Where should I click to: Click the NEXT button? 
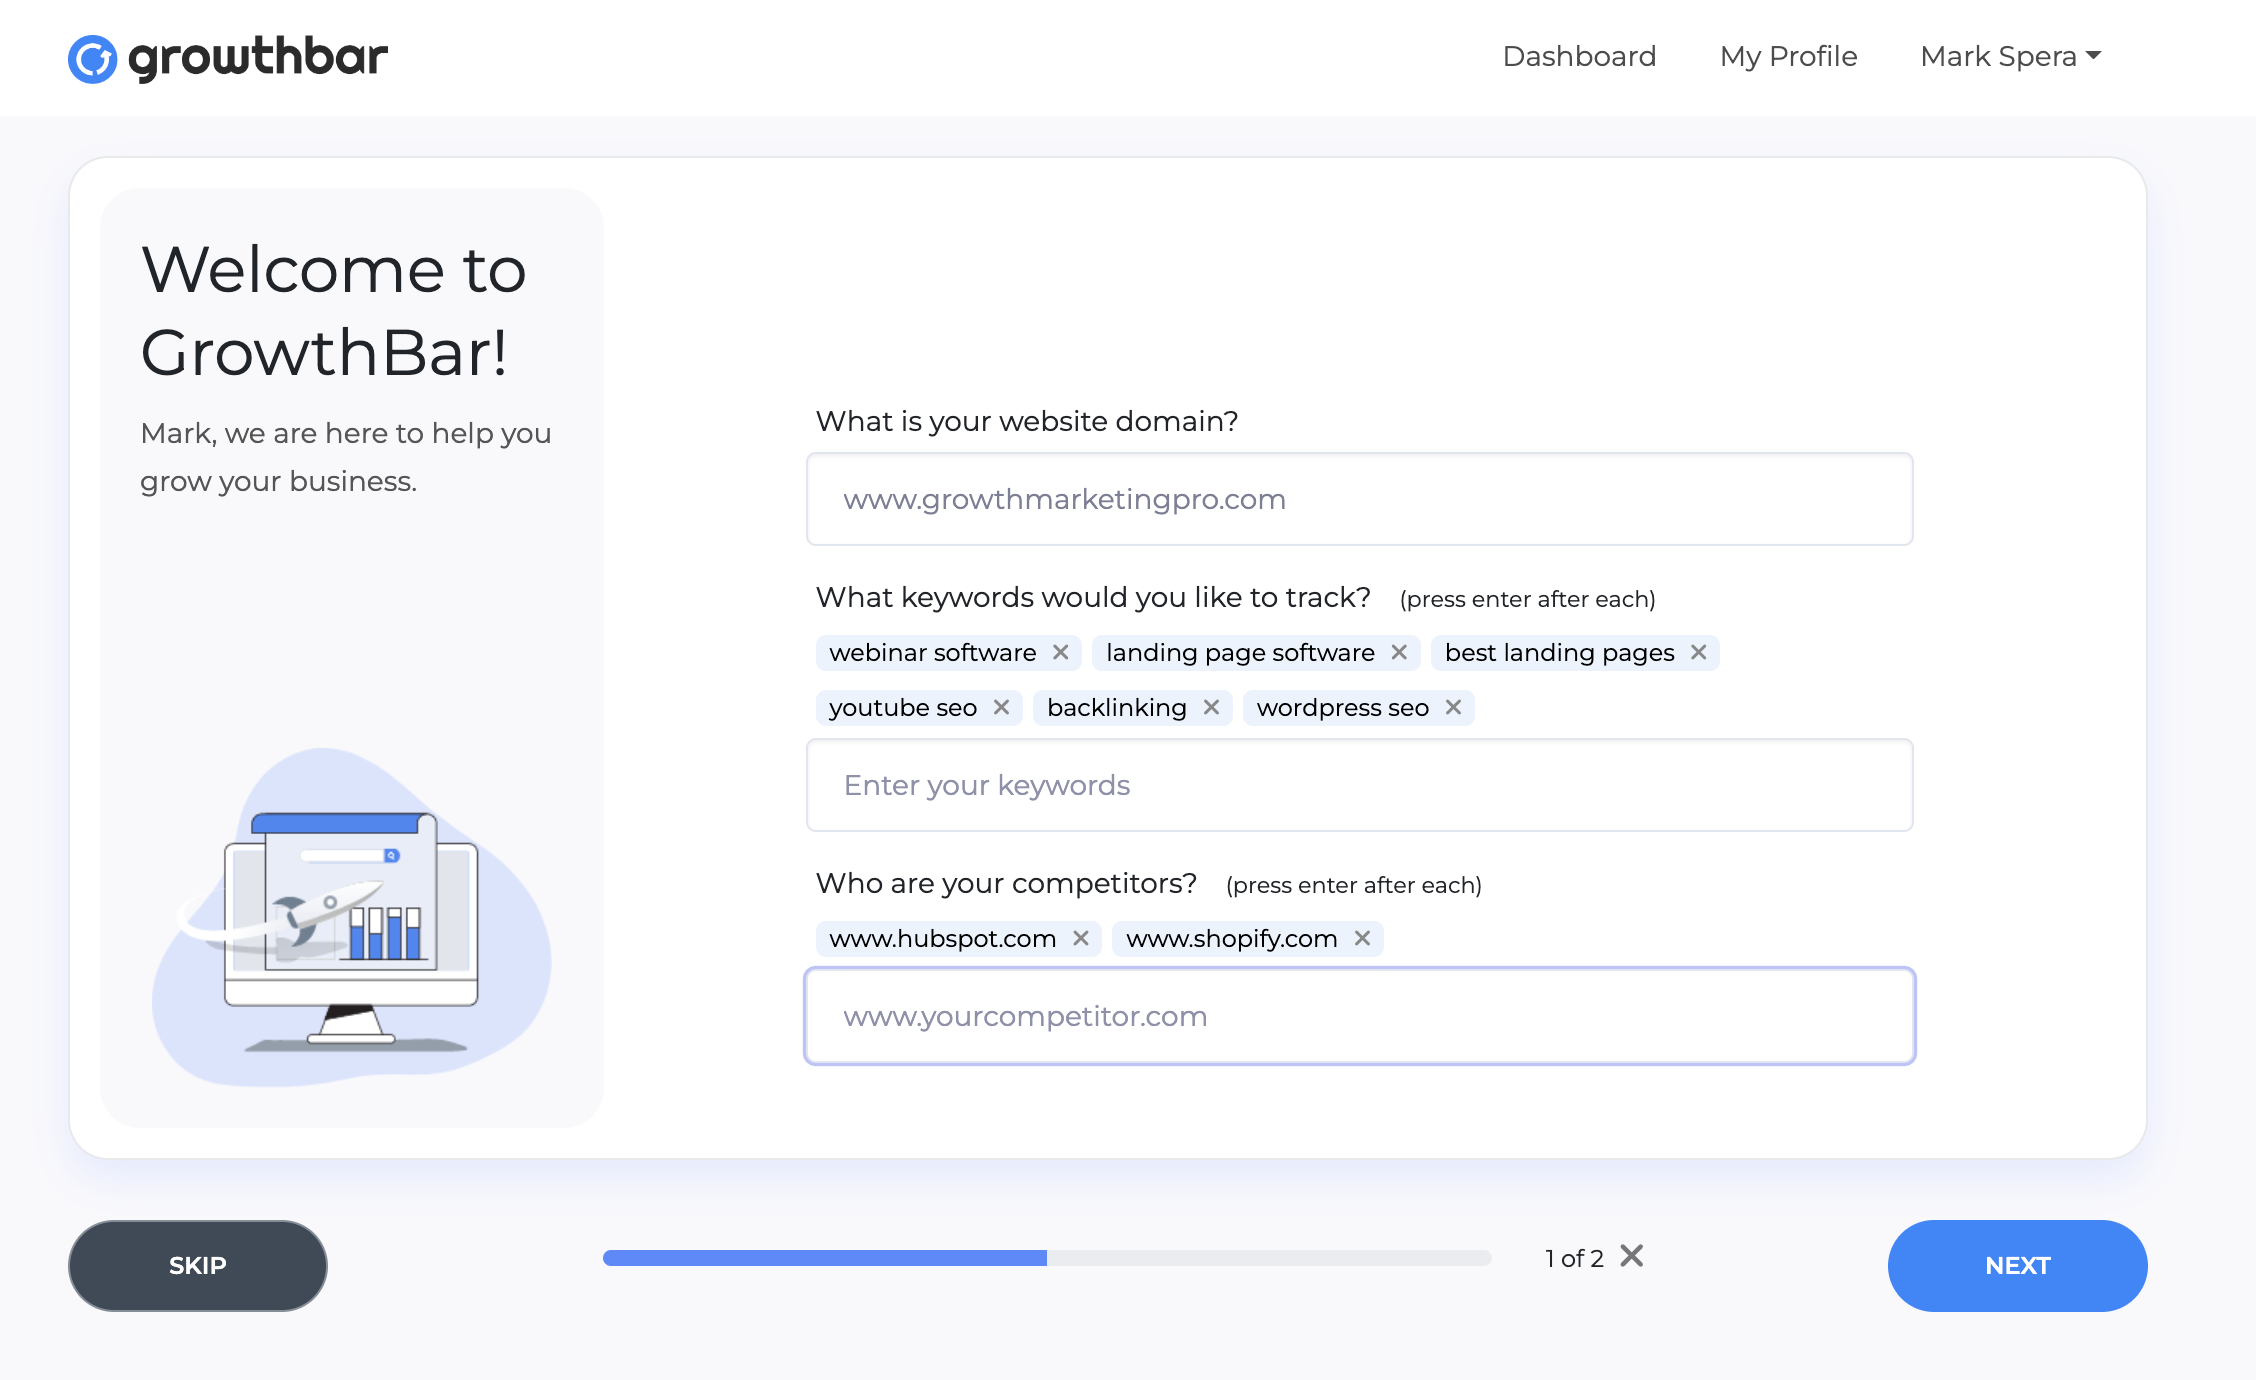tap(2017, 1265)
